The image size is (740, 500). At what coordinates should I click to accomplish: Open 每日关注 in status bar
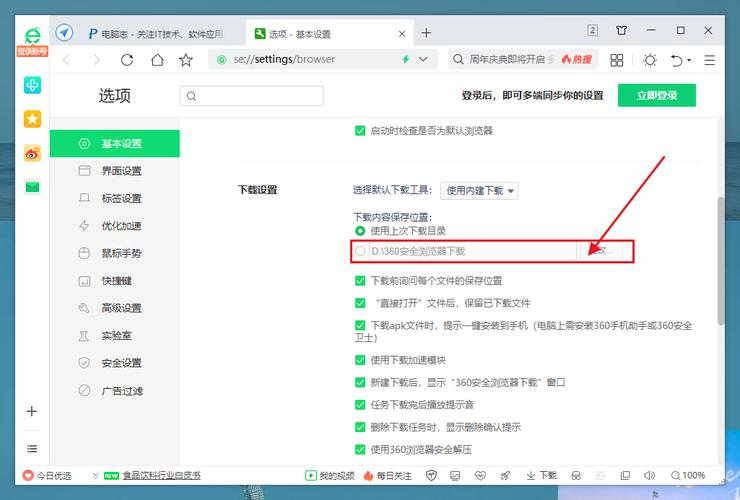pos(387,475)
